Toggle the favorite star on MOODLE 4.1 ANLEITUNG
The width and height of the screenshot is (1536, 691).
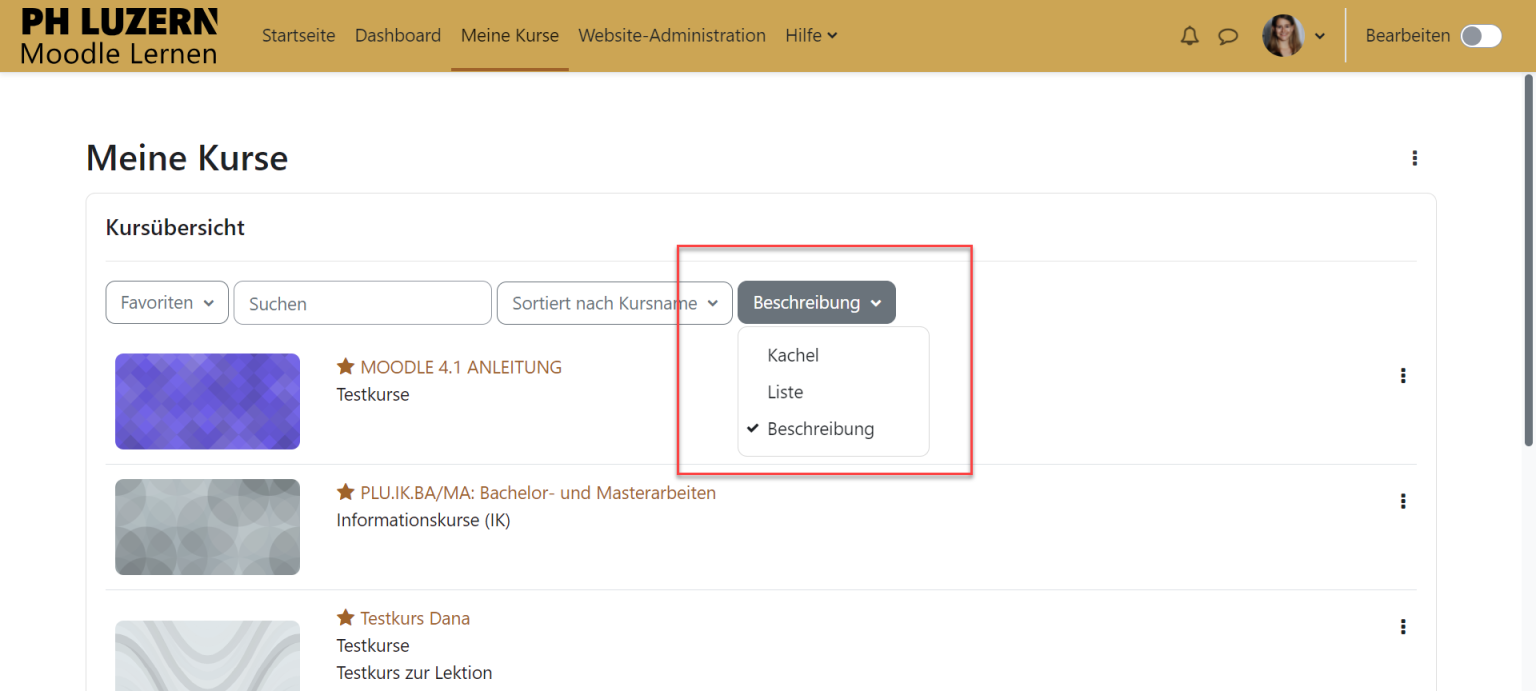point(345,366)
